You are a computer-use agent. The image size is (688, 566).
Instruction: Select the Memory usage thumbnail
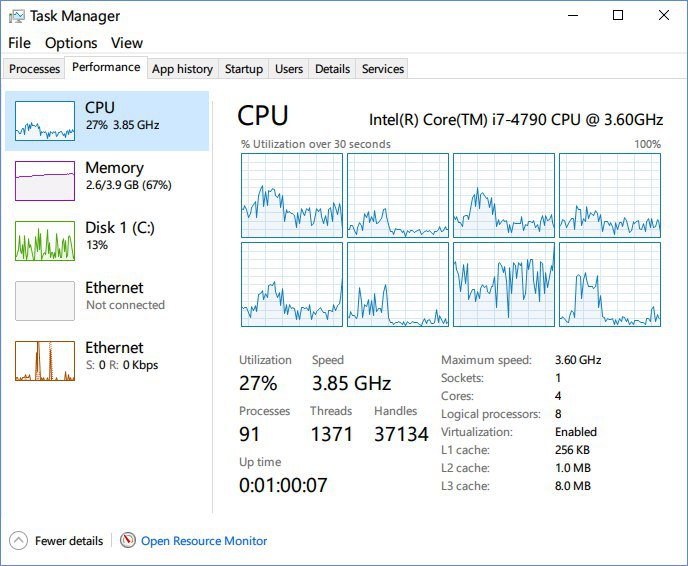45,180
